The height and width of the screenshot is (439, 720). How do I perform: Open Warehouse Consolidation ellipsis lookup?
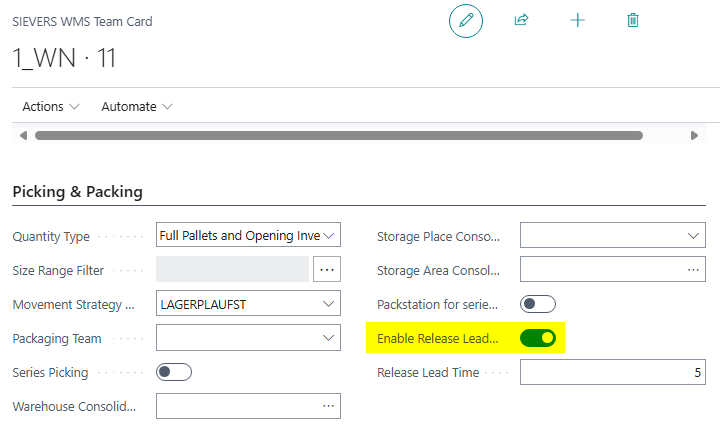327,406
